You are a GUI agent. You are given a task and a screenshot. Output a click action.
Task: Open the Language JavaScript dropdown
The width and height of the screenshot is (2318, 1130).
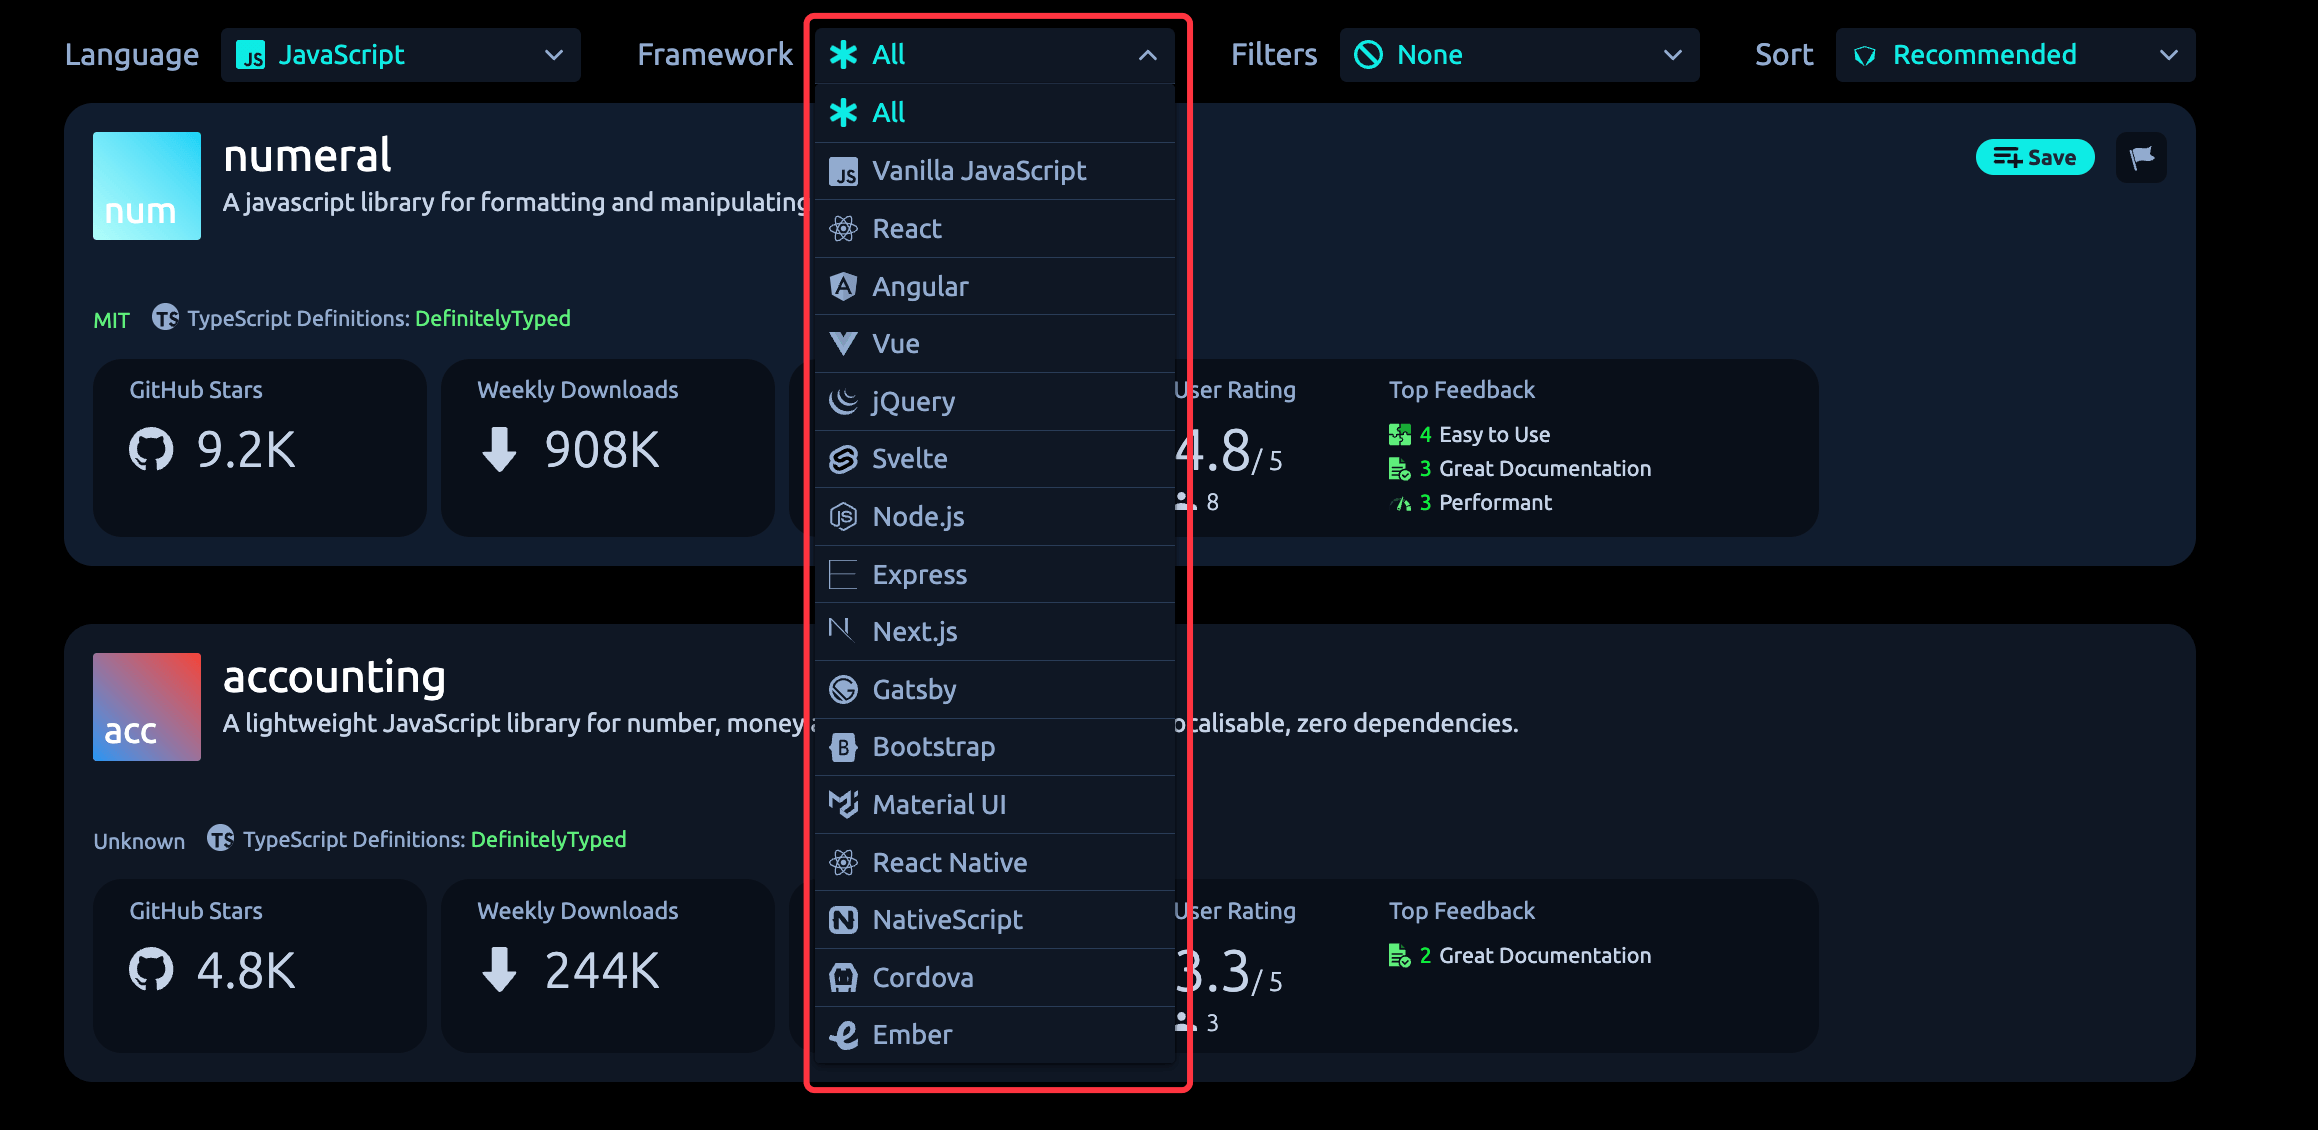point(400,55)
